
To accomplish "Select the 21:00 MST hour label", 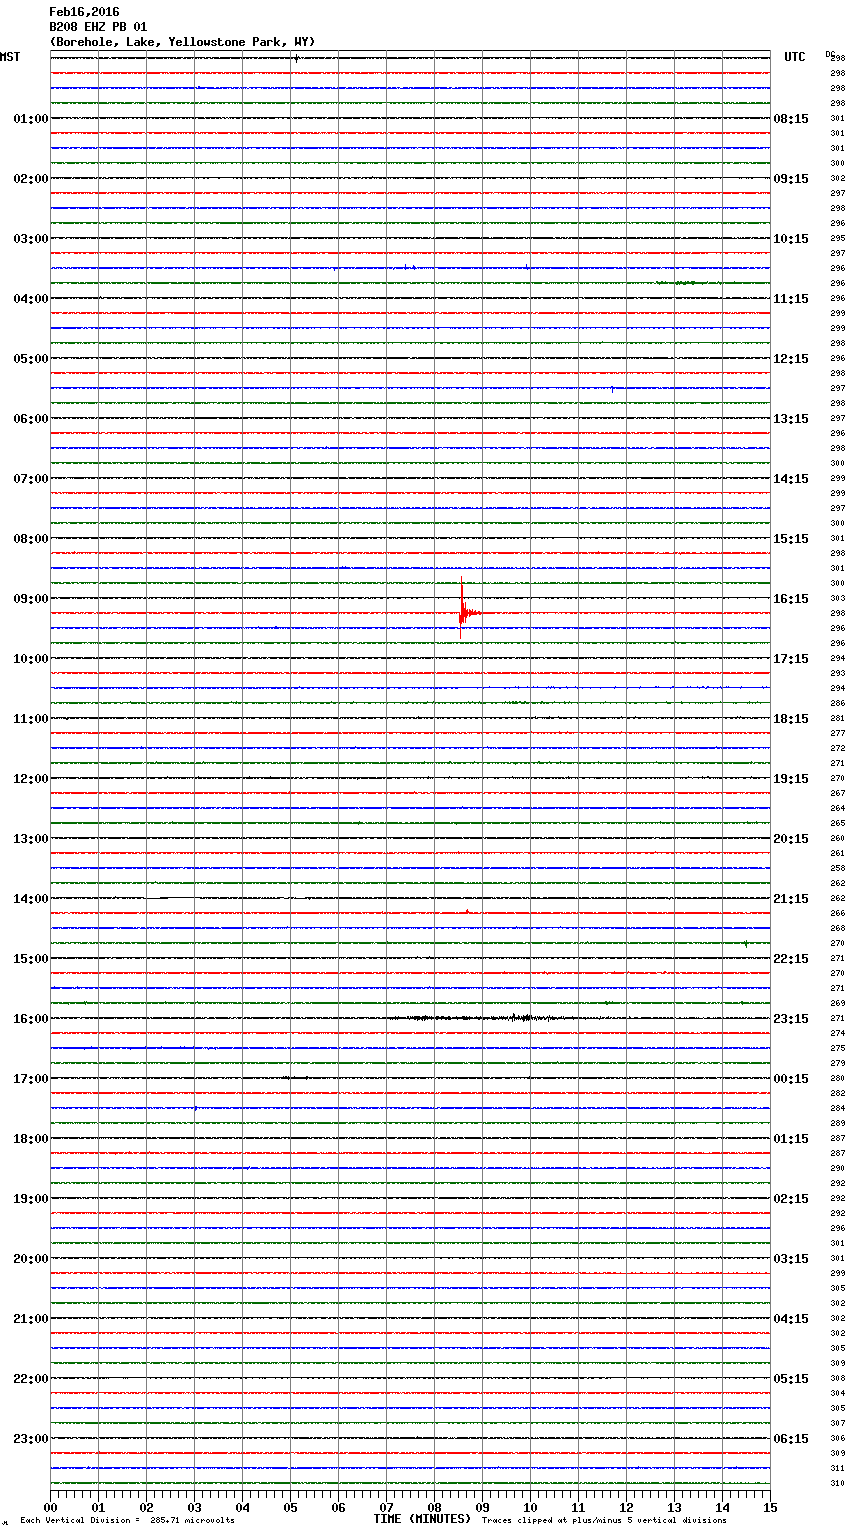I will [31, 1319].
